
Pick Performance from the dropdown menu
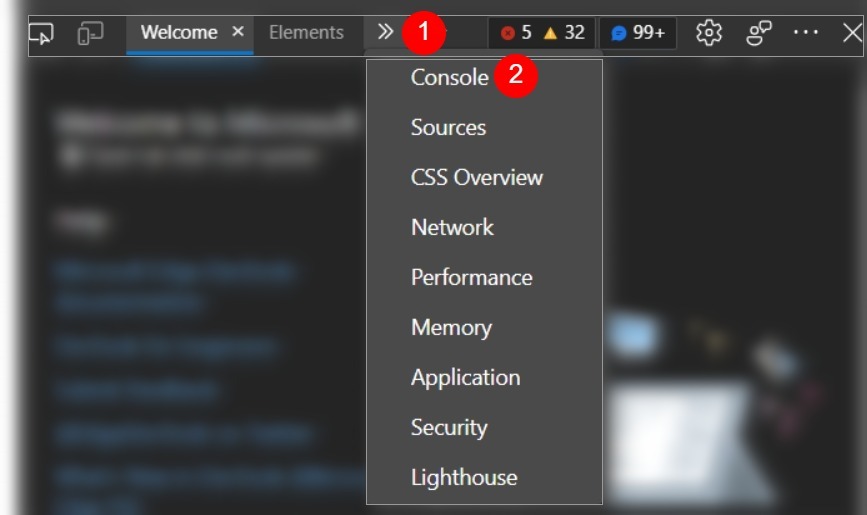point(471,277)
